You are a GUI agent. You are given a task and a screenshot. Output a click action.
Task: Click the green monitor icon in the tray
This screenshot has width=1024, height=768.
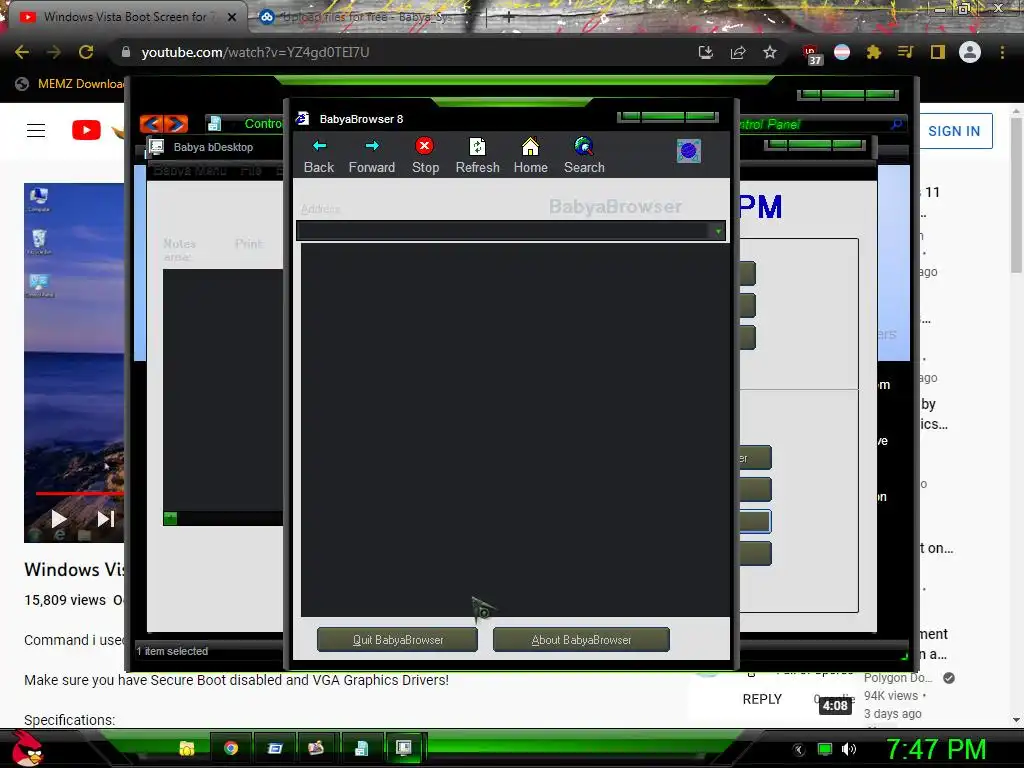coord(825,749)
